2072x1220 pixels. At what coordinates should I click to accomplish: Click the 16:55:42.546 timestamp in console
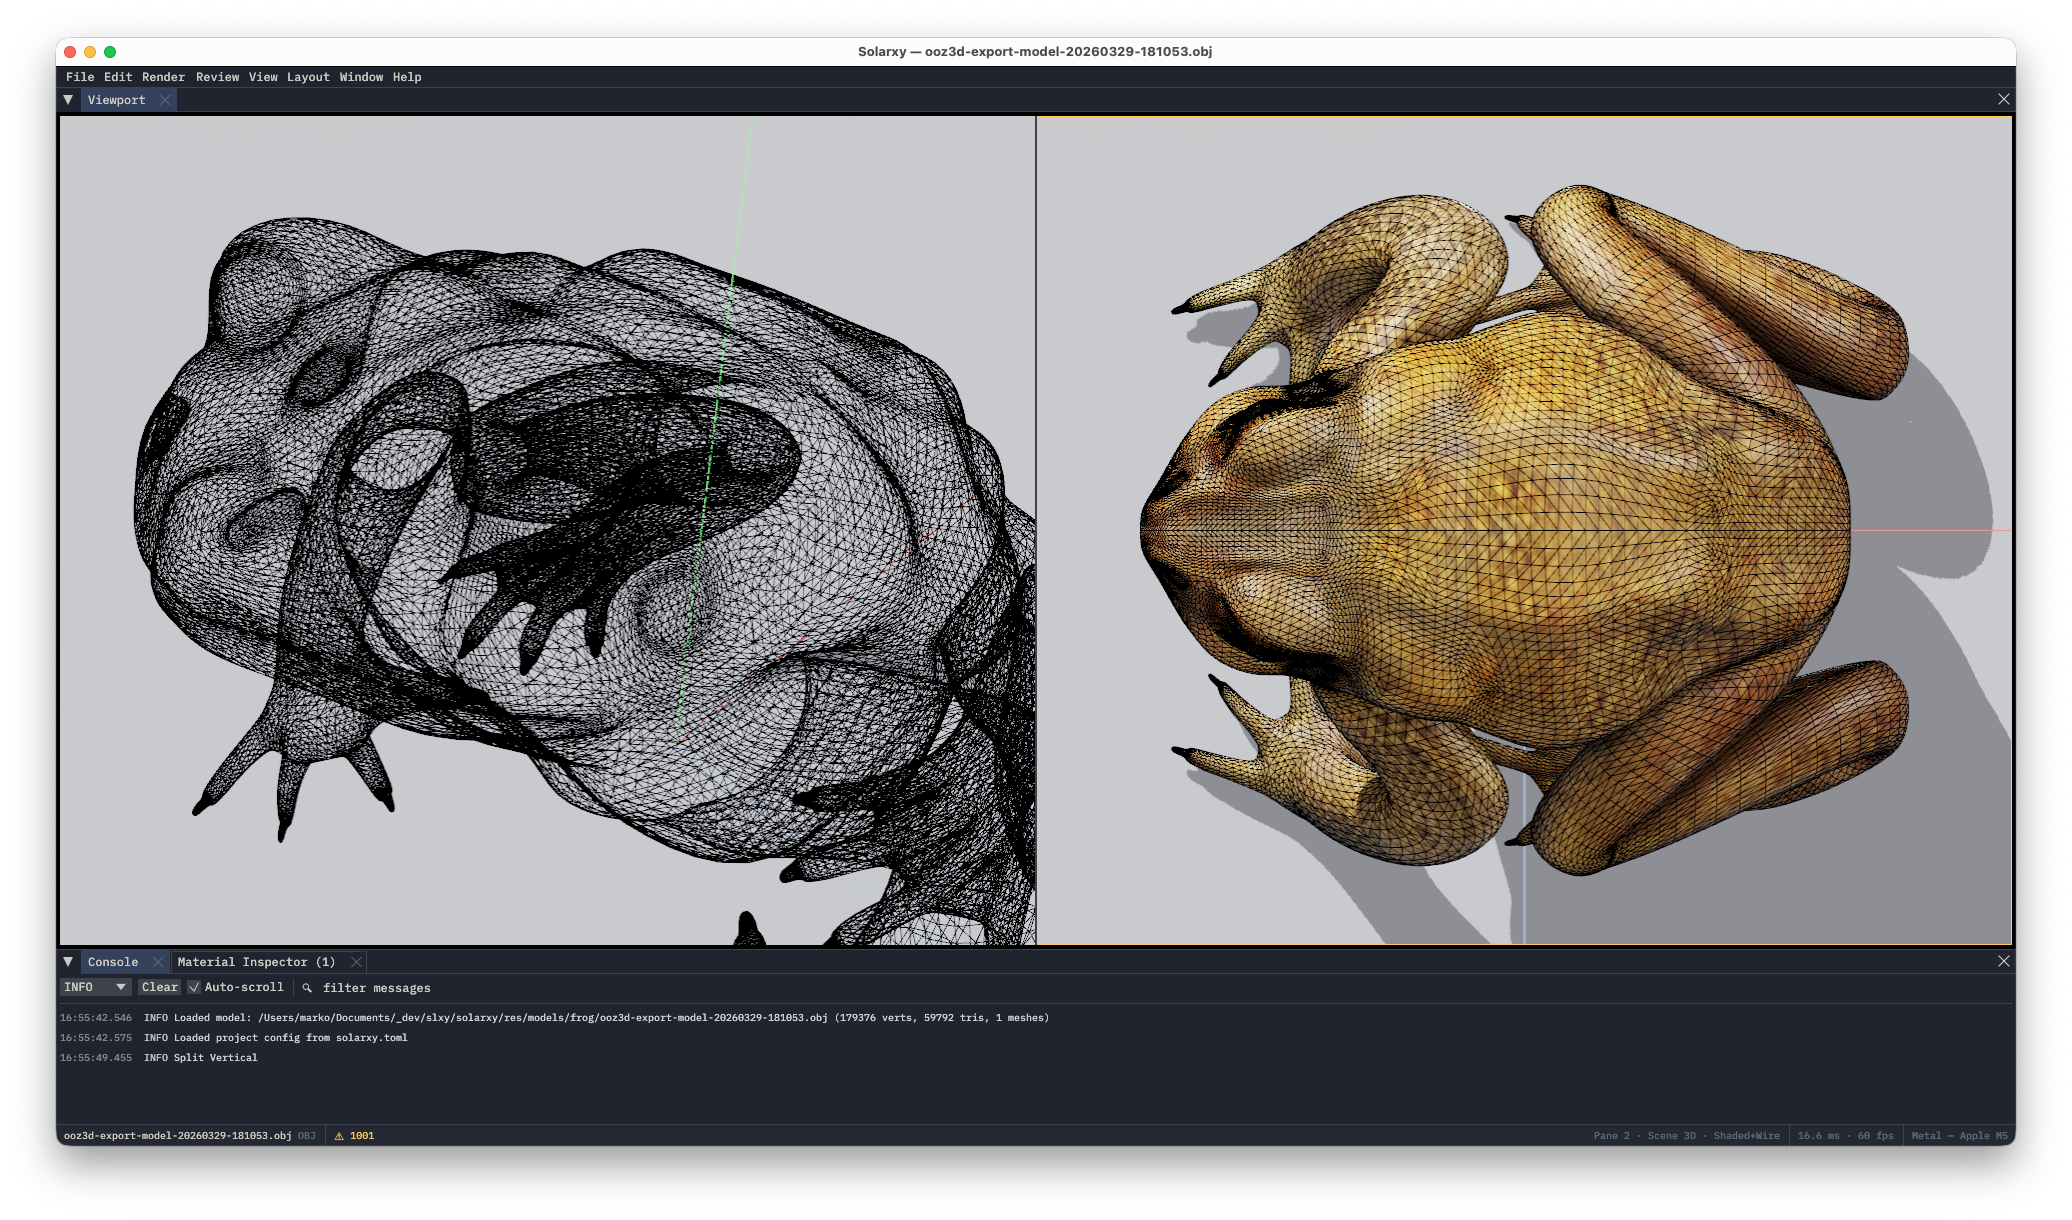point(96,1018)
